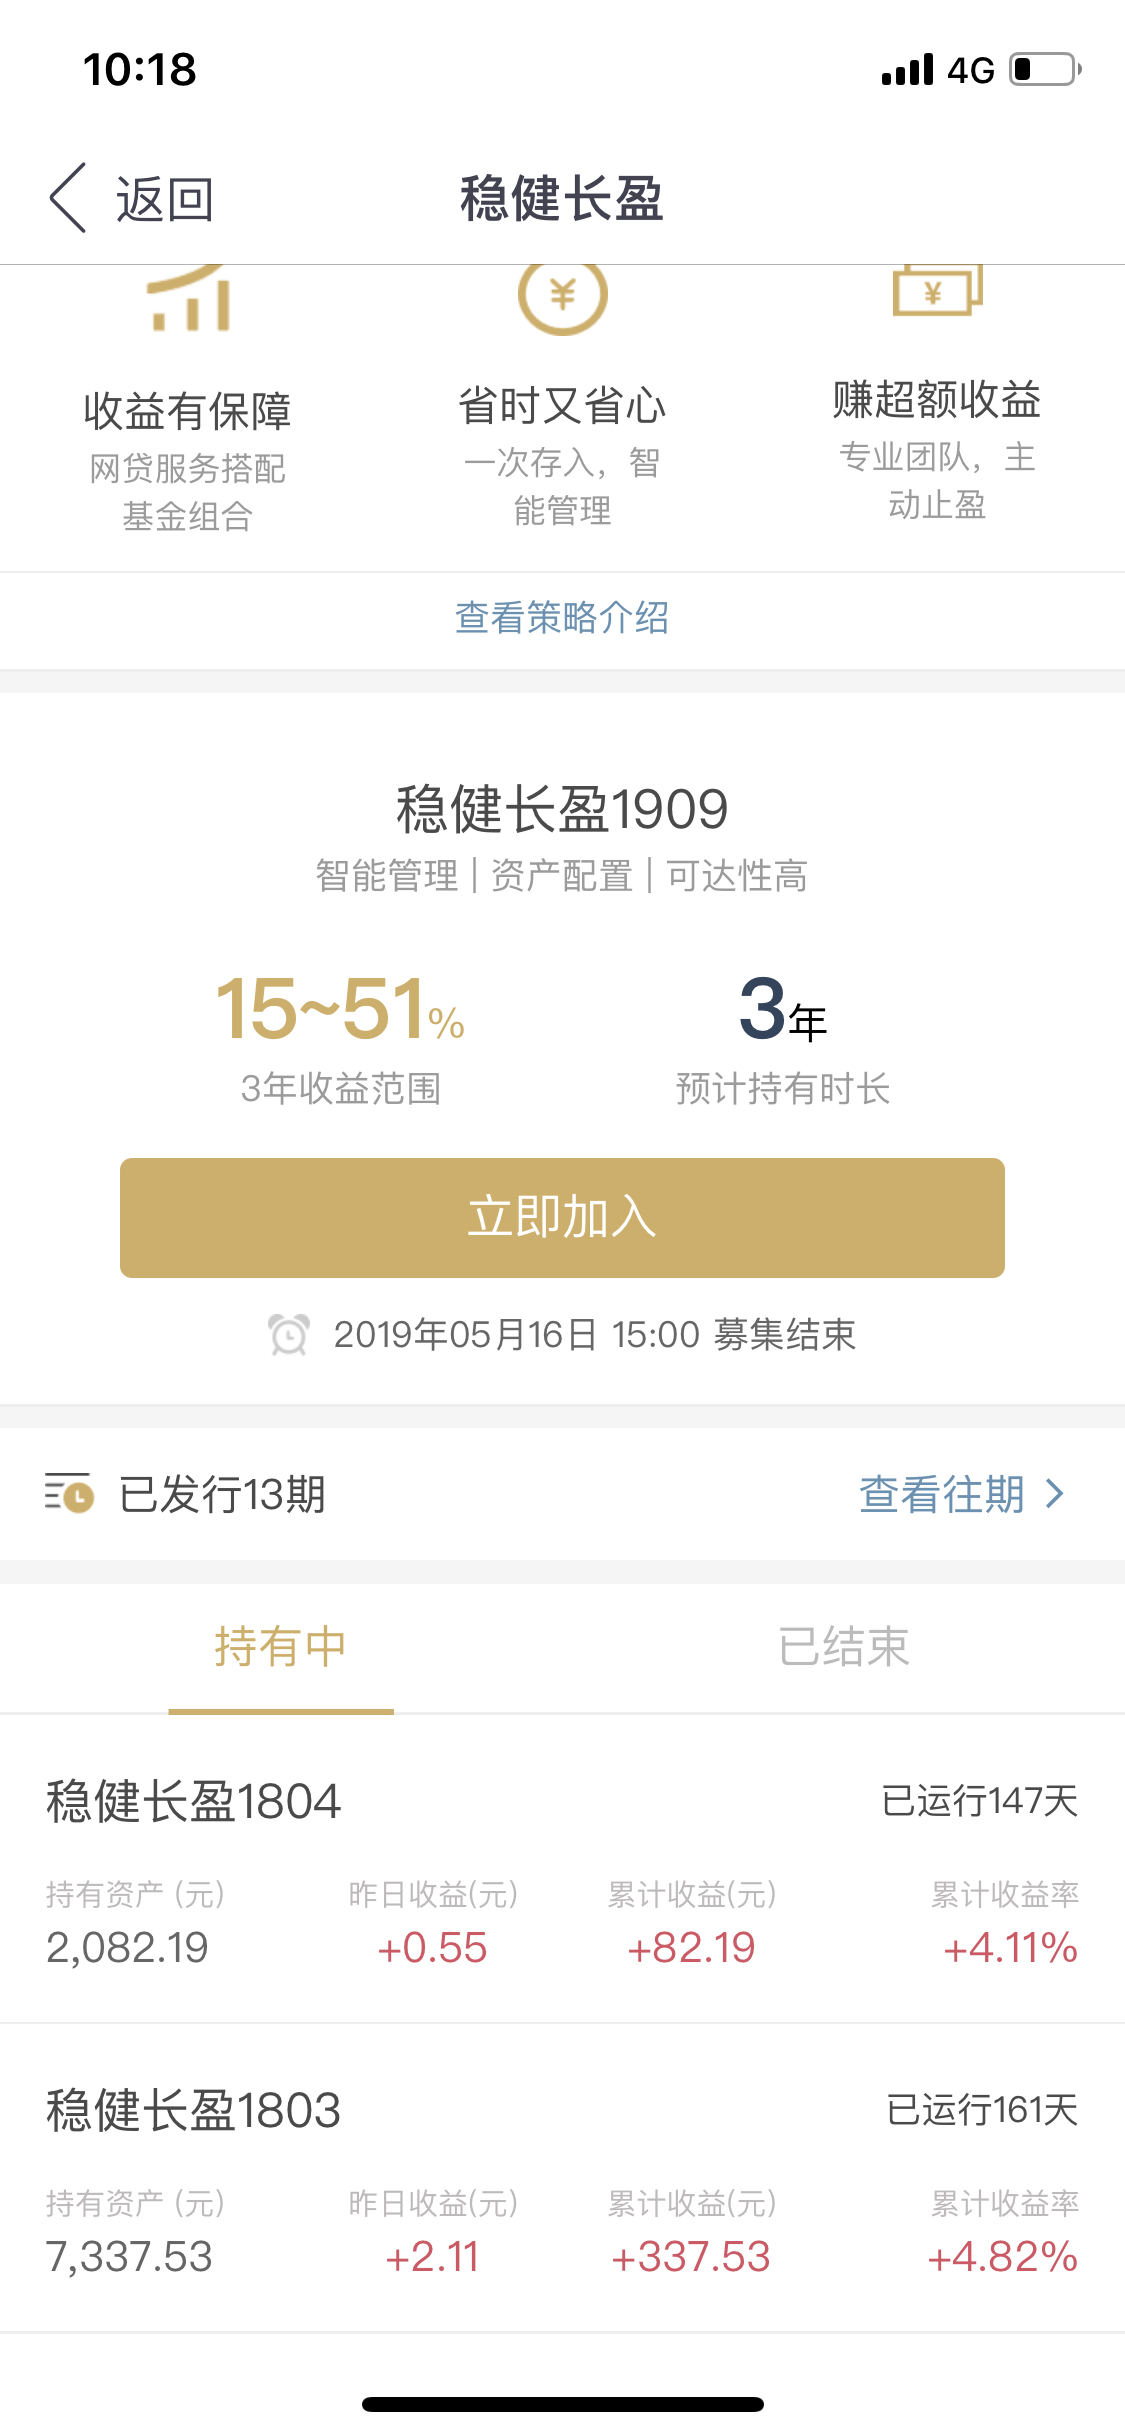Expand past issues via chevron after 查看往期
The height and width of the screenshot is (2436, 1125).
point(1054,1494)
